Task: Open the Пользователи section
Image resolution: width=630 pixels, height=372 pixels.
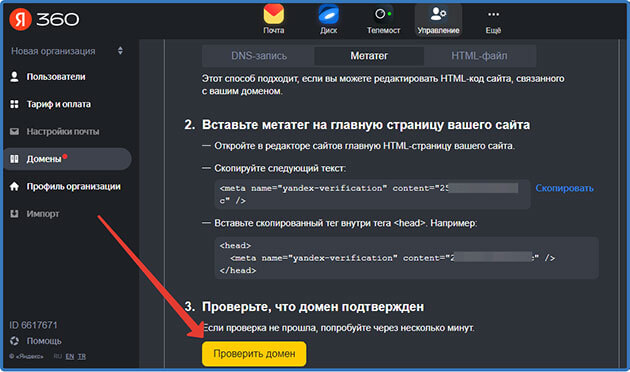Action: tap(56, 77)
